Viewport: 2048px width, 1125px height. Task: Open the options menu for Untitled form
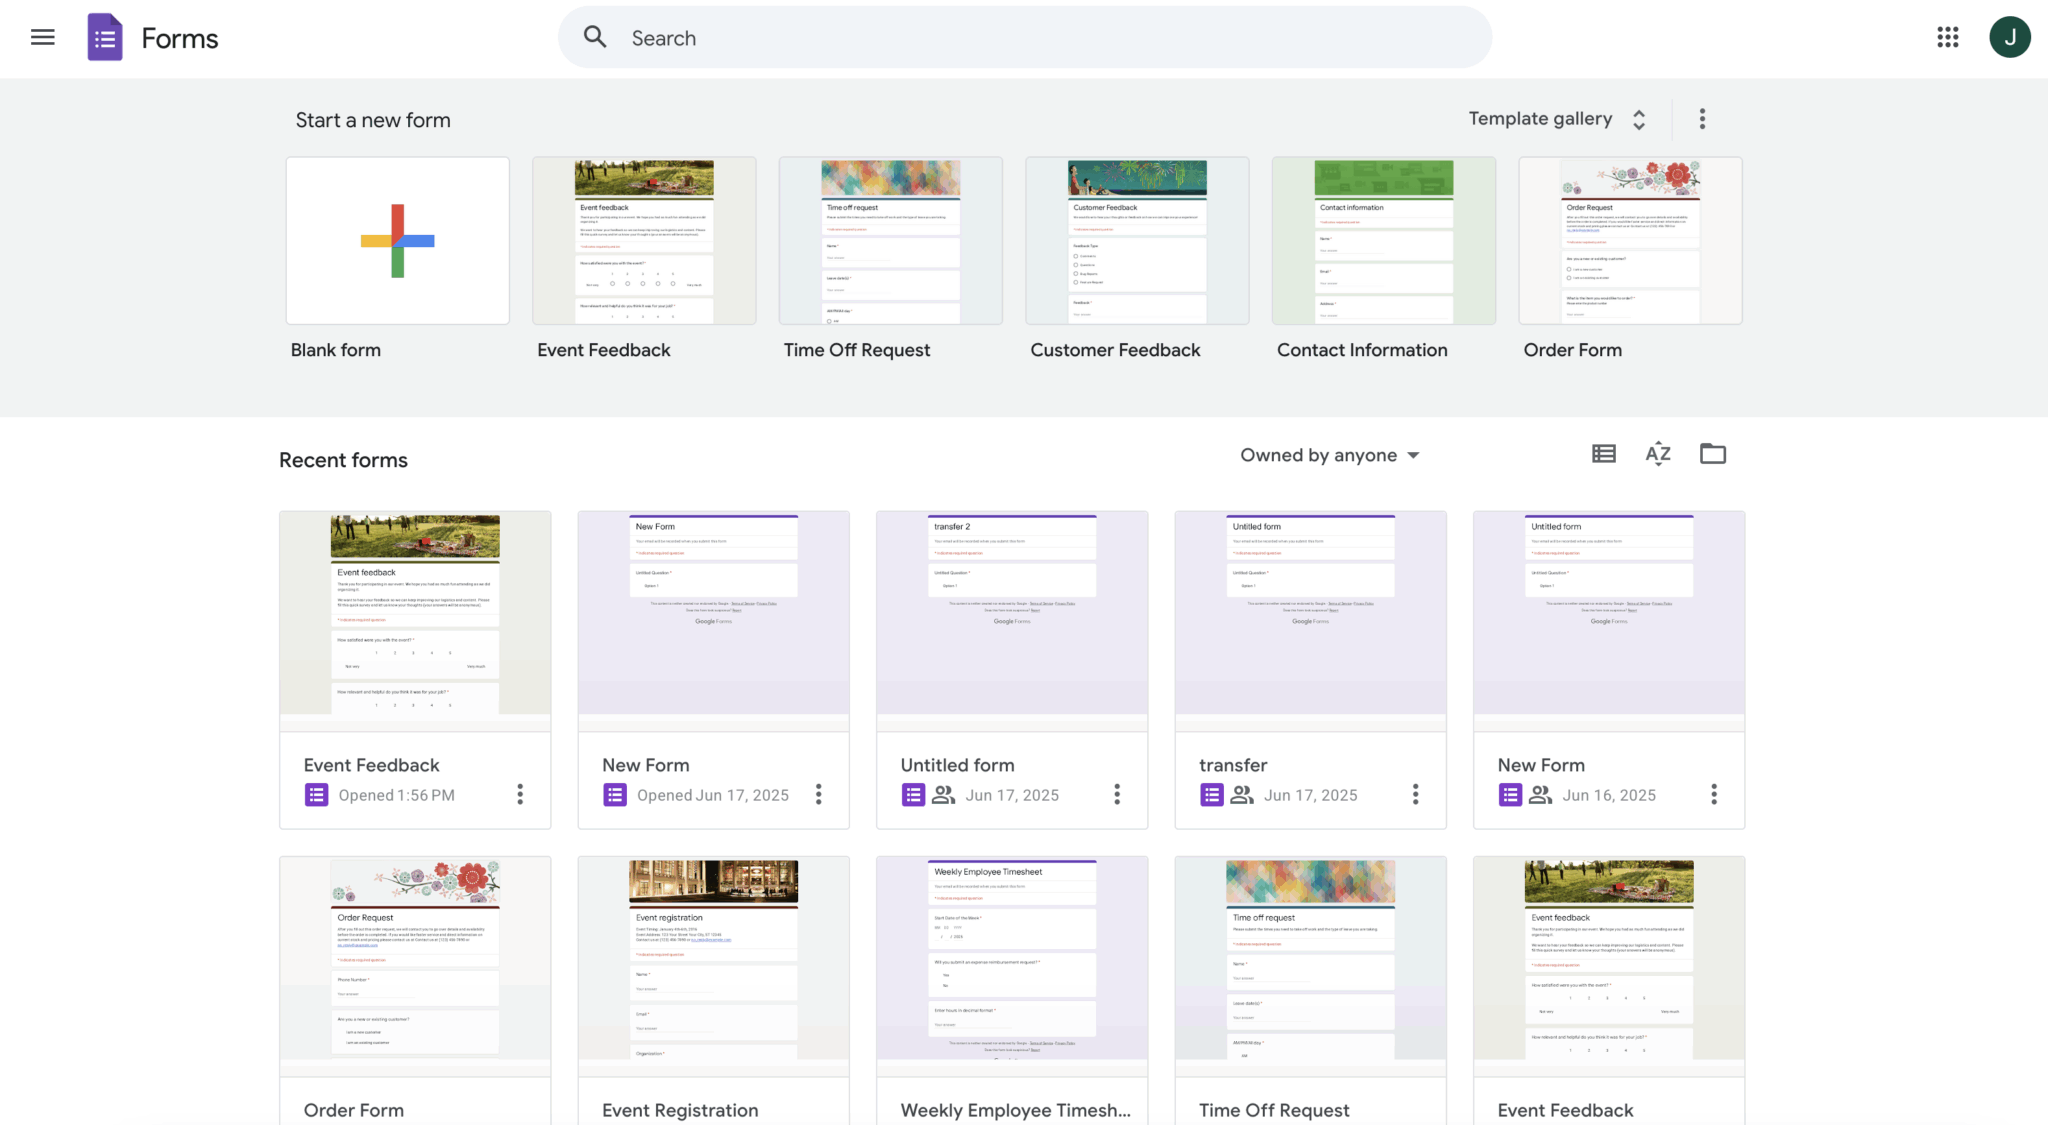pyautogui.click(x=1117, y=794)
